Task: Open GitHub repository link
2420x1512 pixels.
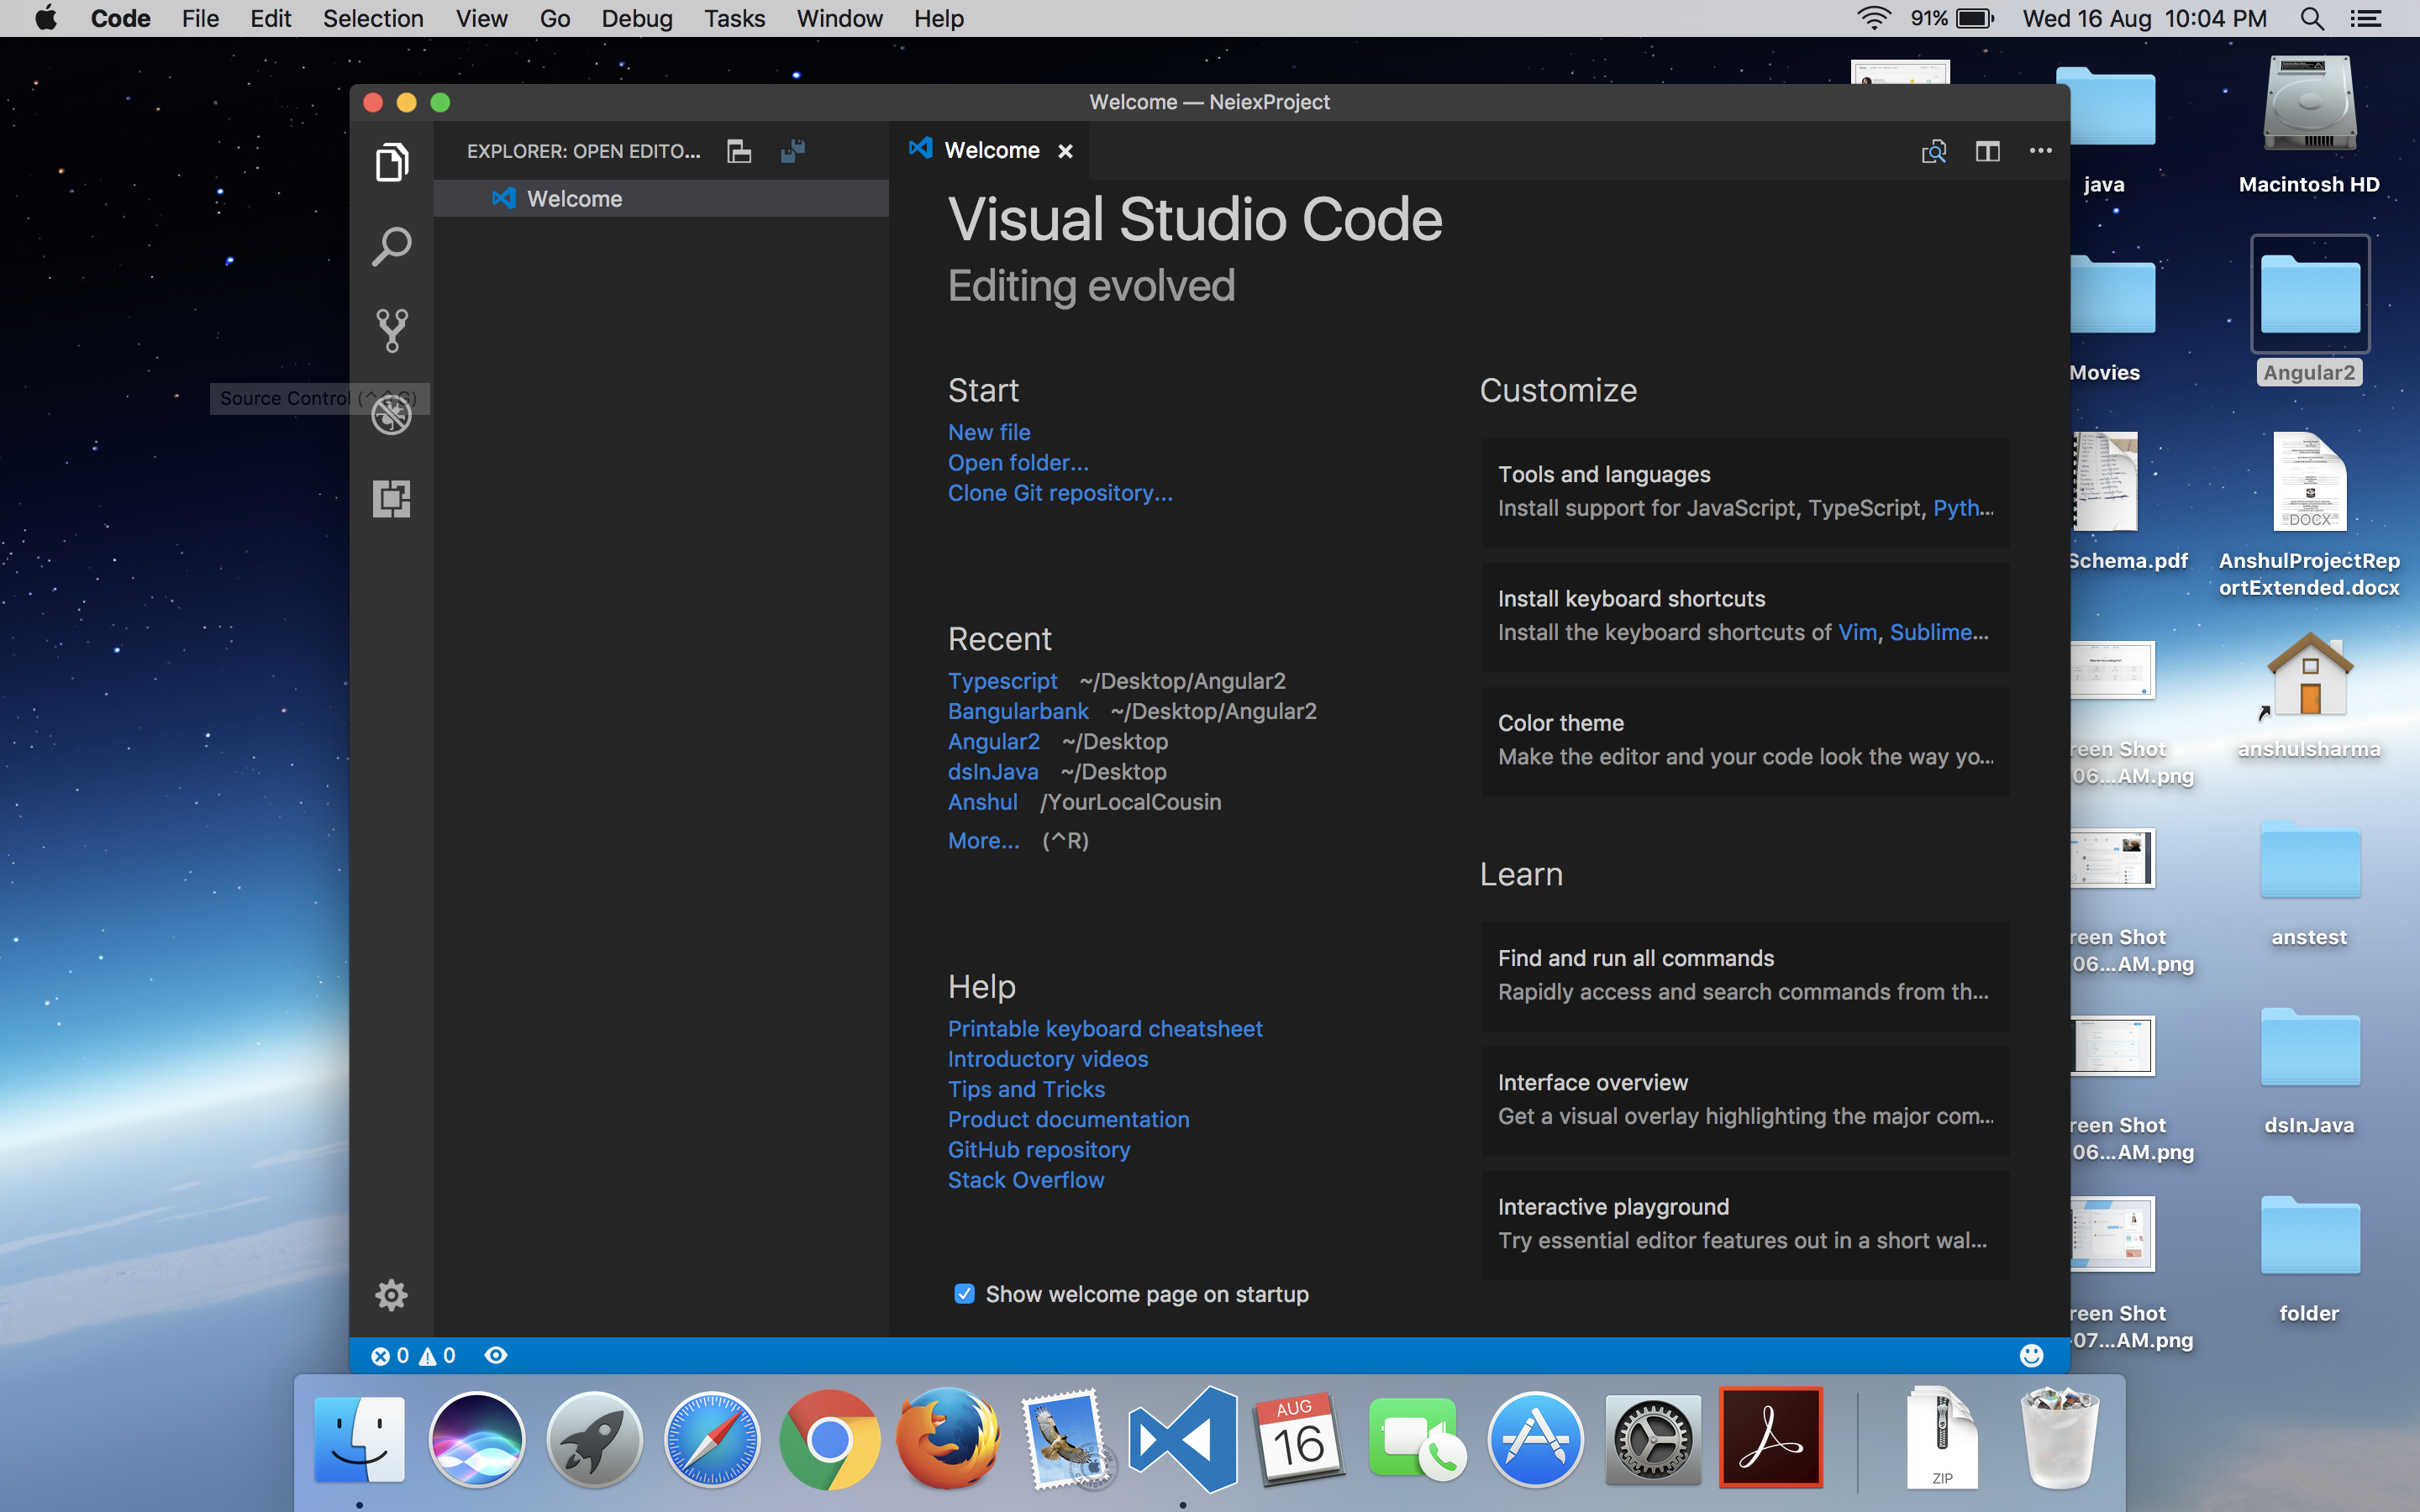Action: pyautogui.click(x=1039, y=1149)
